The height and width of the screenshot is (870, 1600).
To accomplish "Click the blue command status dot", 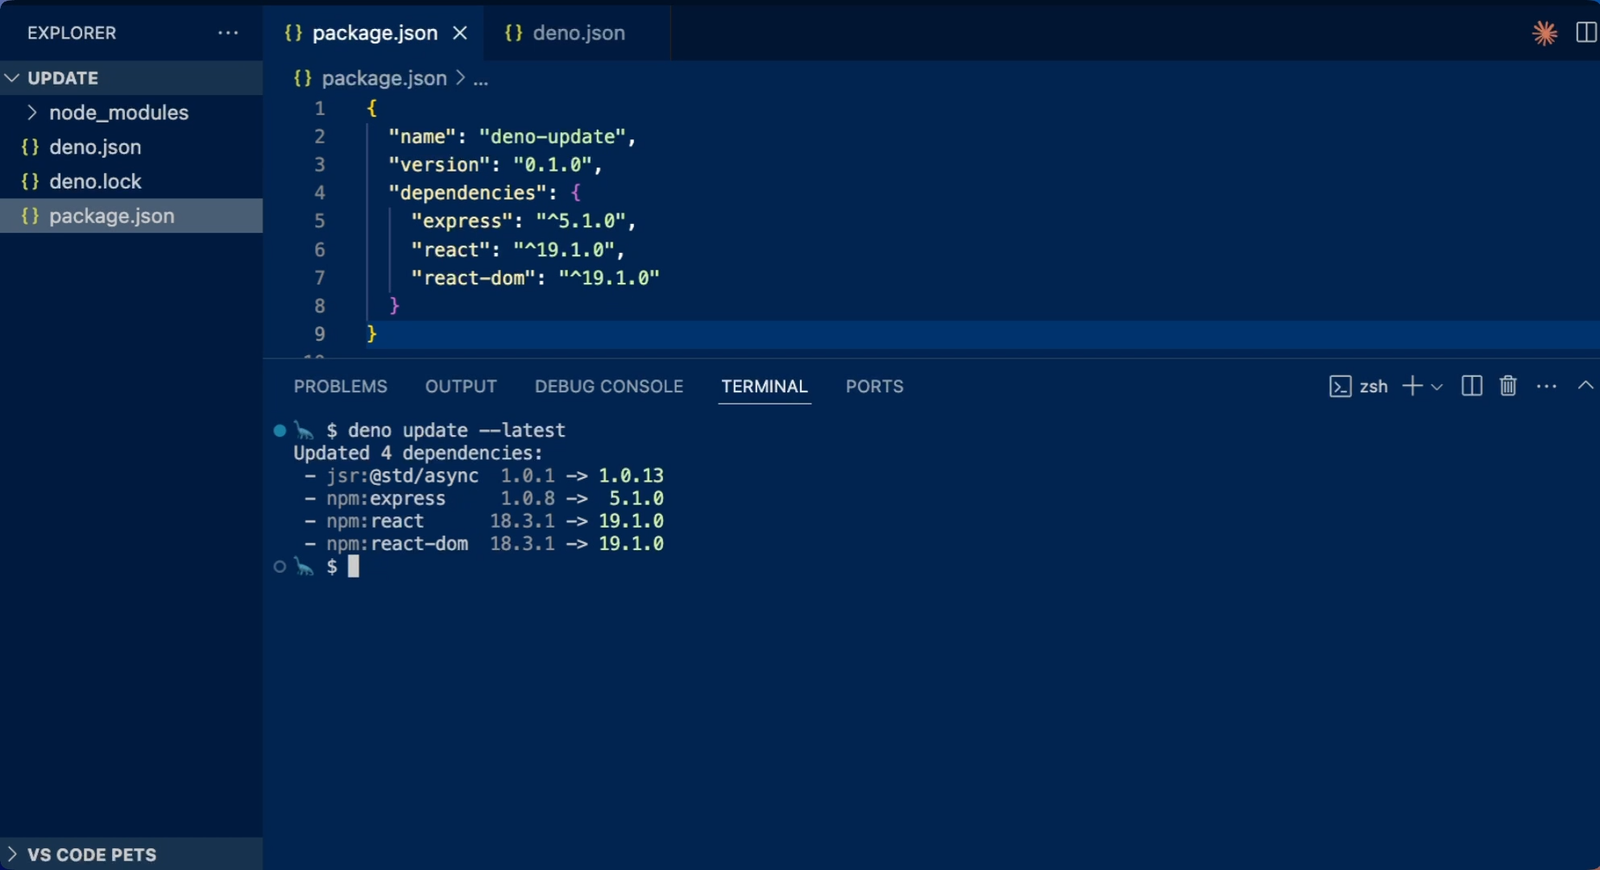I will click(280, 431).
